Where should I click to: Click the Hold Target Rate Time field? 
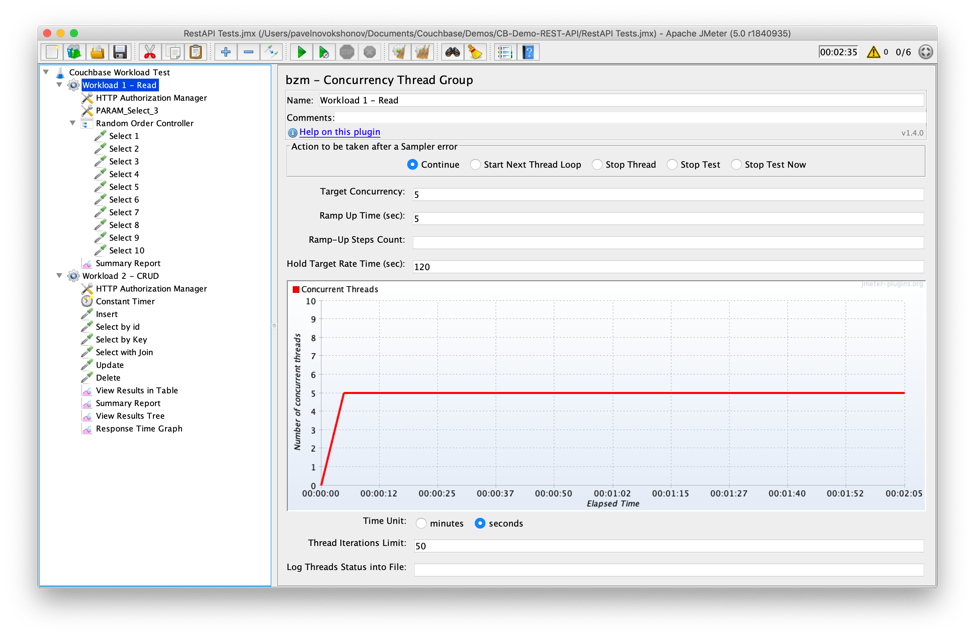pyautogui.click(x=668, y=267)
